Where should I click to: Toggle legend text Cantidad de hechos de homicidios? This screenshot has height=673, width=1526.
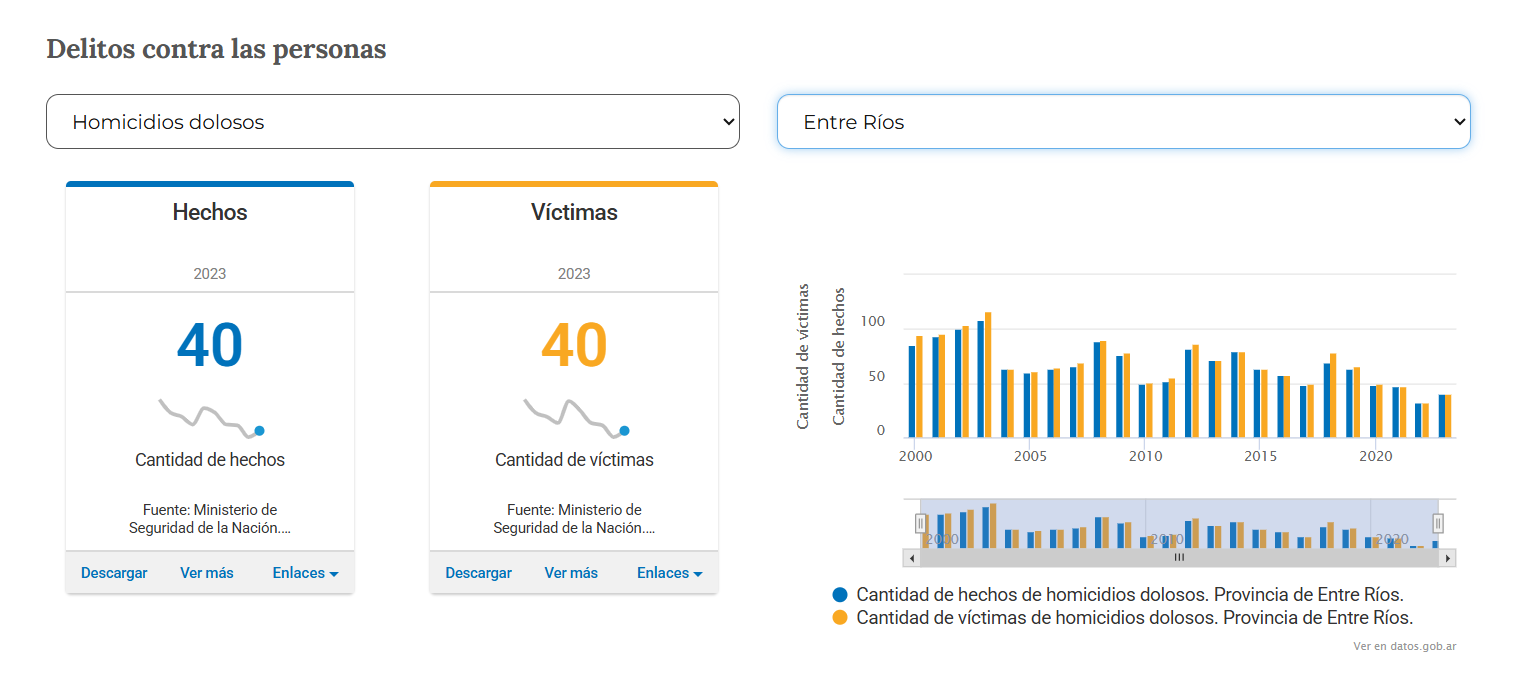tap(1130, 594)
